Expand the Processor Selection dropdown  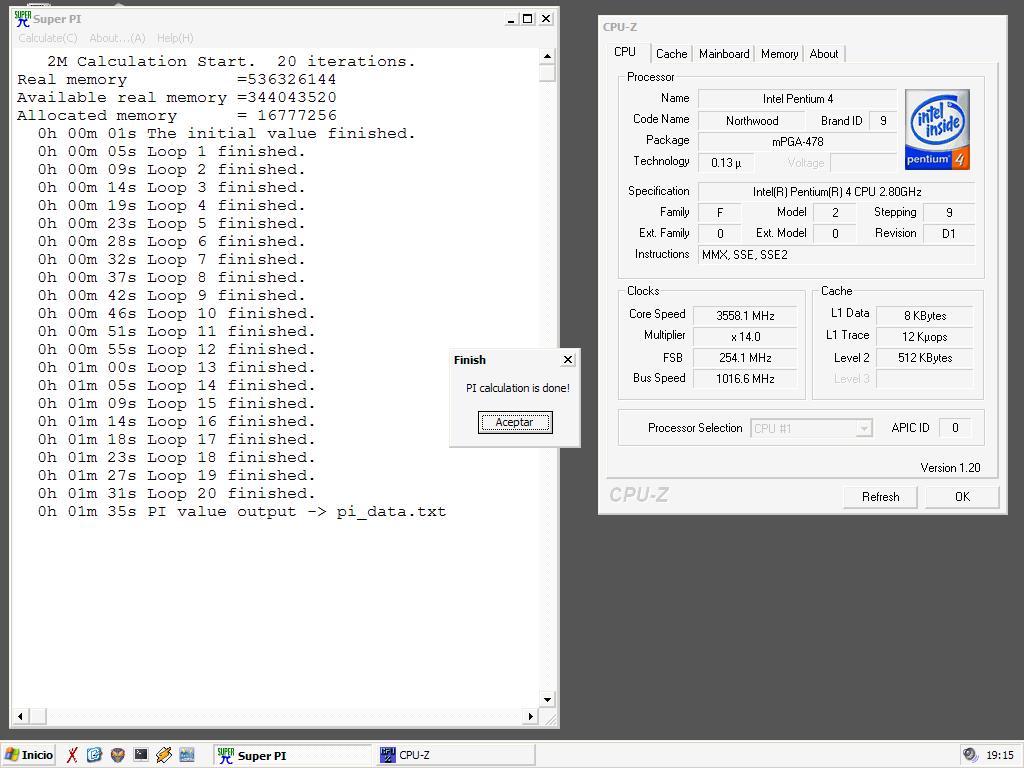[864, 428]
